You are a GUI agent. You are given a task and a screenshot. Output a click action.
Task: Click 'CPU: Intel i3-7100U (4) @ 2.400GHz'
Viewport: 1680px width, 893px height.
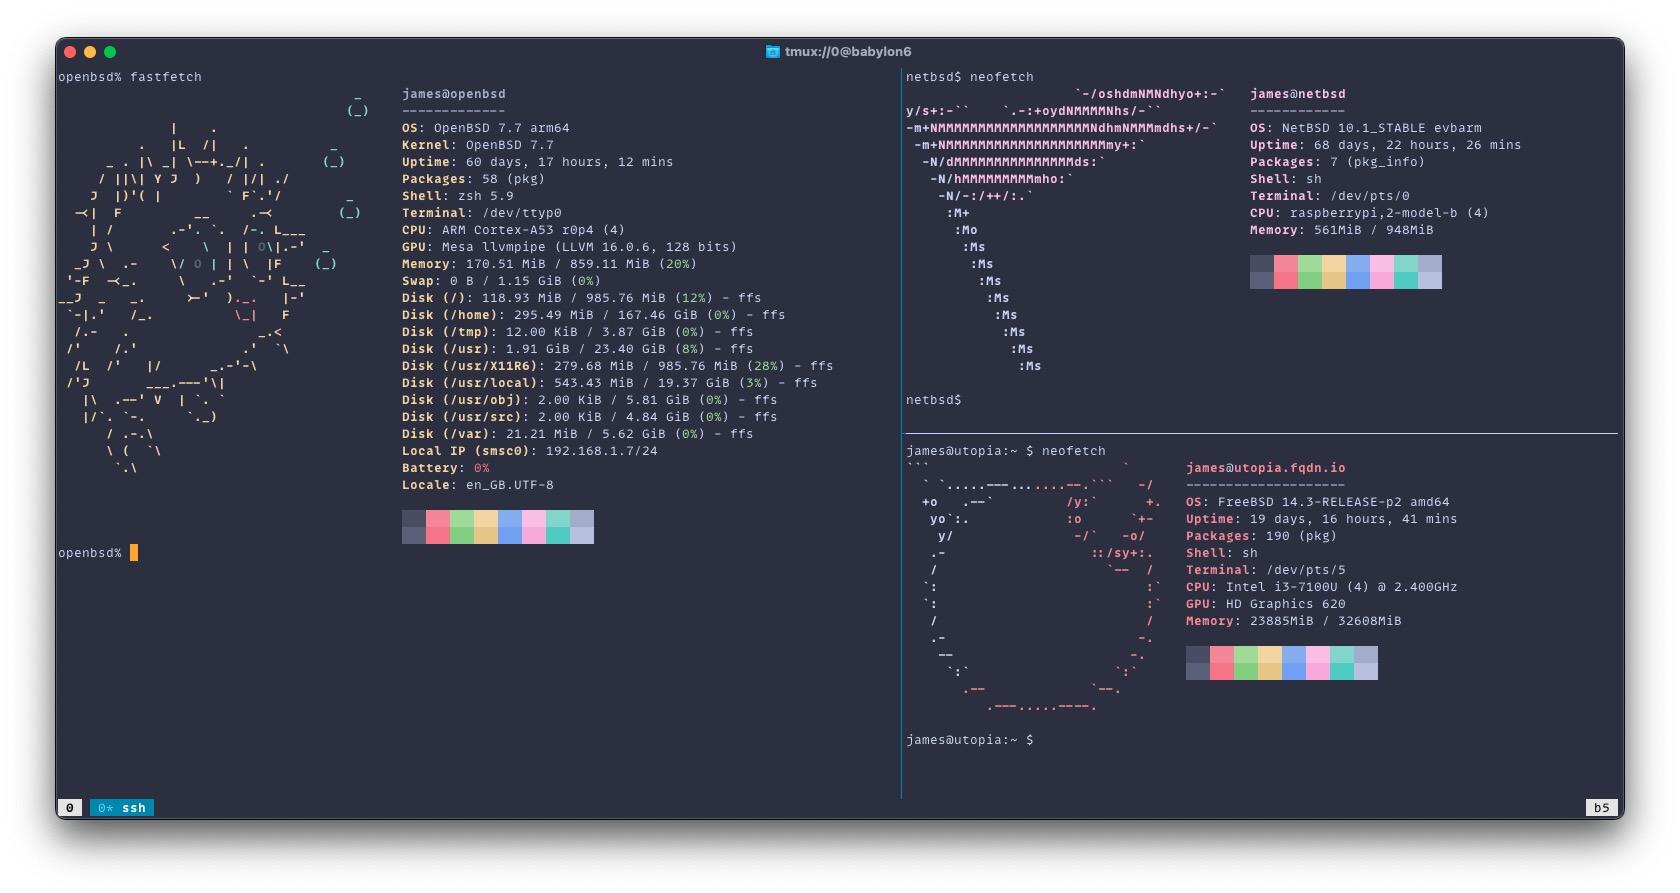tap(1322, 587)
